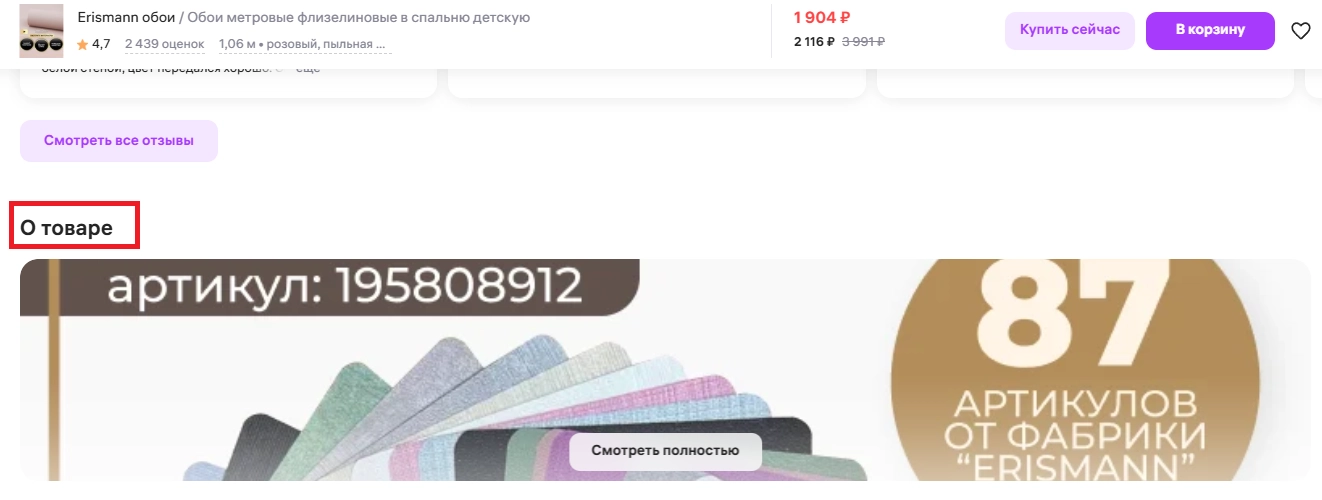Image resolution: width=1322 pixels, height=500 pixels.
Task: Expand variant selector 1,06 м • розовый
Action: point(305,44)
